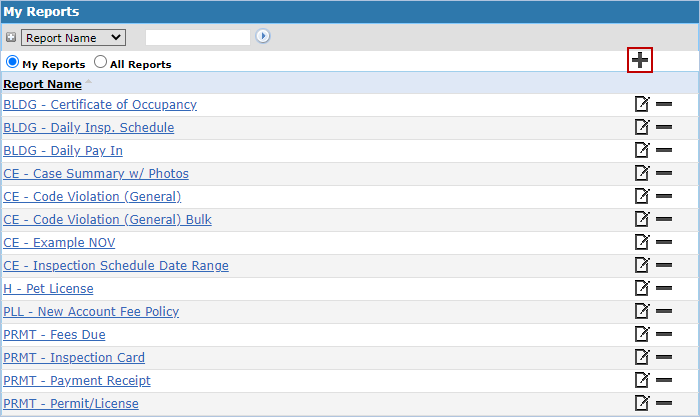Select the All Reports radio button
700x417 pixels.
point(100,63)
